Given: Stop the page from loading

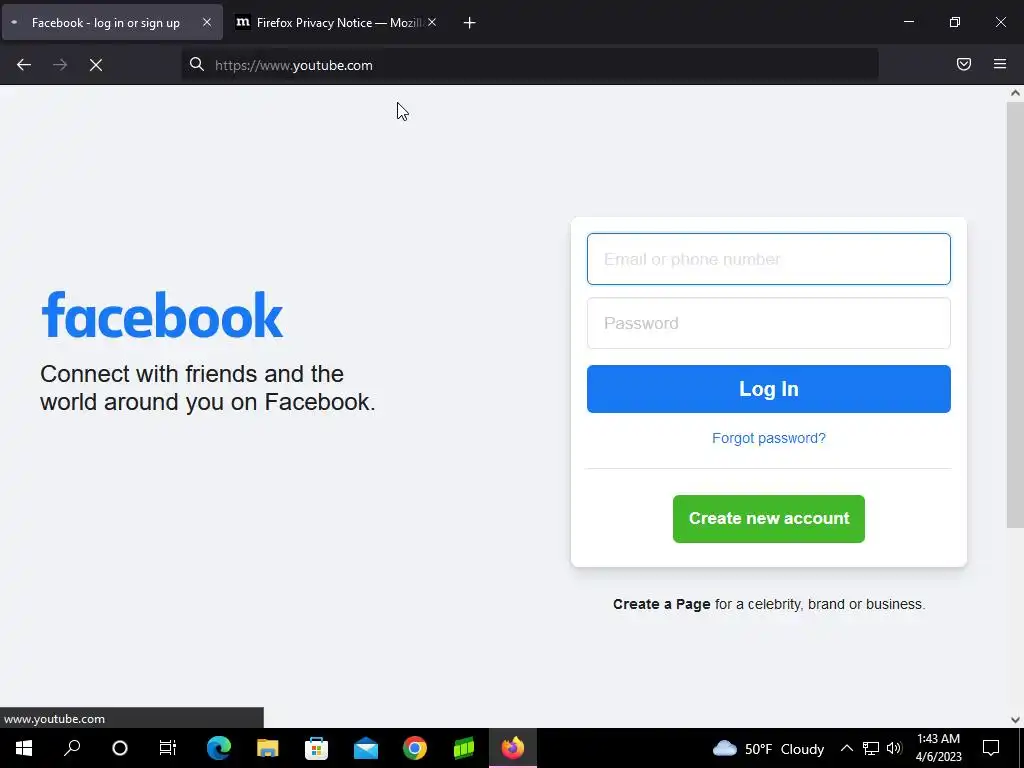Looking at the screenshot, I should 96,65.
